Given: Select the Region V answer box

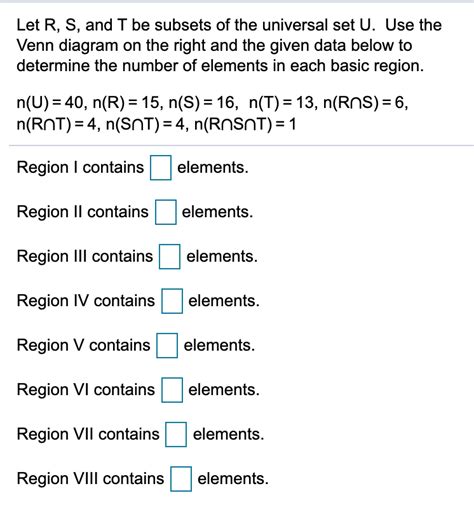Looking at the screenshot, I should click(x=167, y=346).
